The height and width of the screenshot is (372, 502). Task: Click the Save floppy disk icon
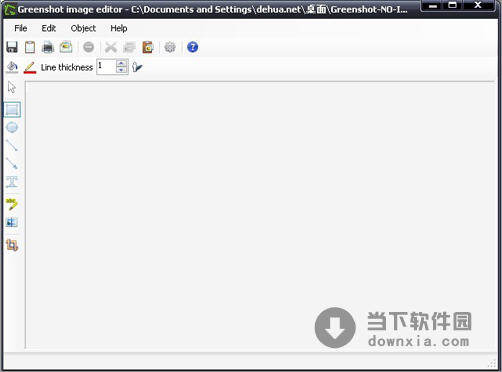[x=12, y=47]
